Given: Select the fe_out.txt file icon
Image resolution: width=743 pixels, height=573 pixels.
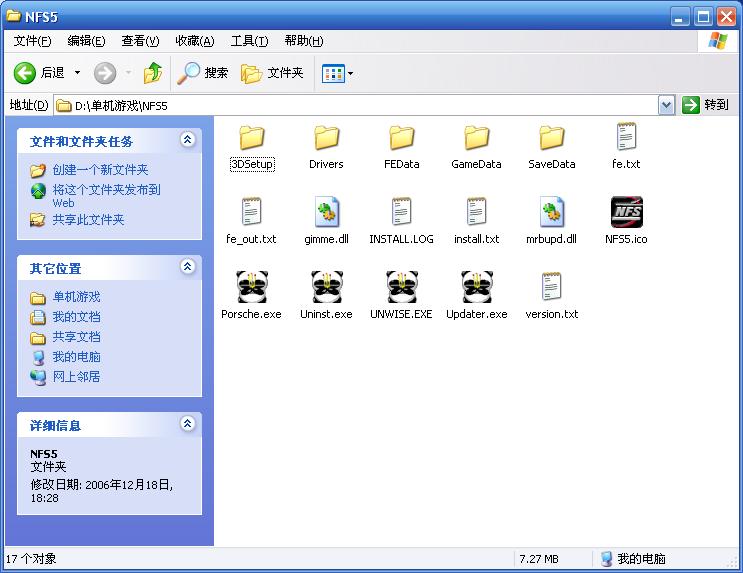Looking at the screenshot, I should click(251, 211).
